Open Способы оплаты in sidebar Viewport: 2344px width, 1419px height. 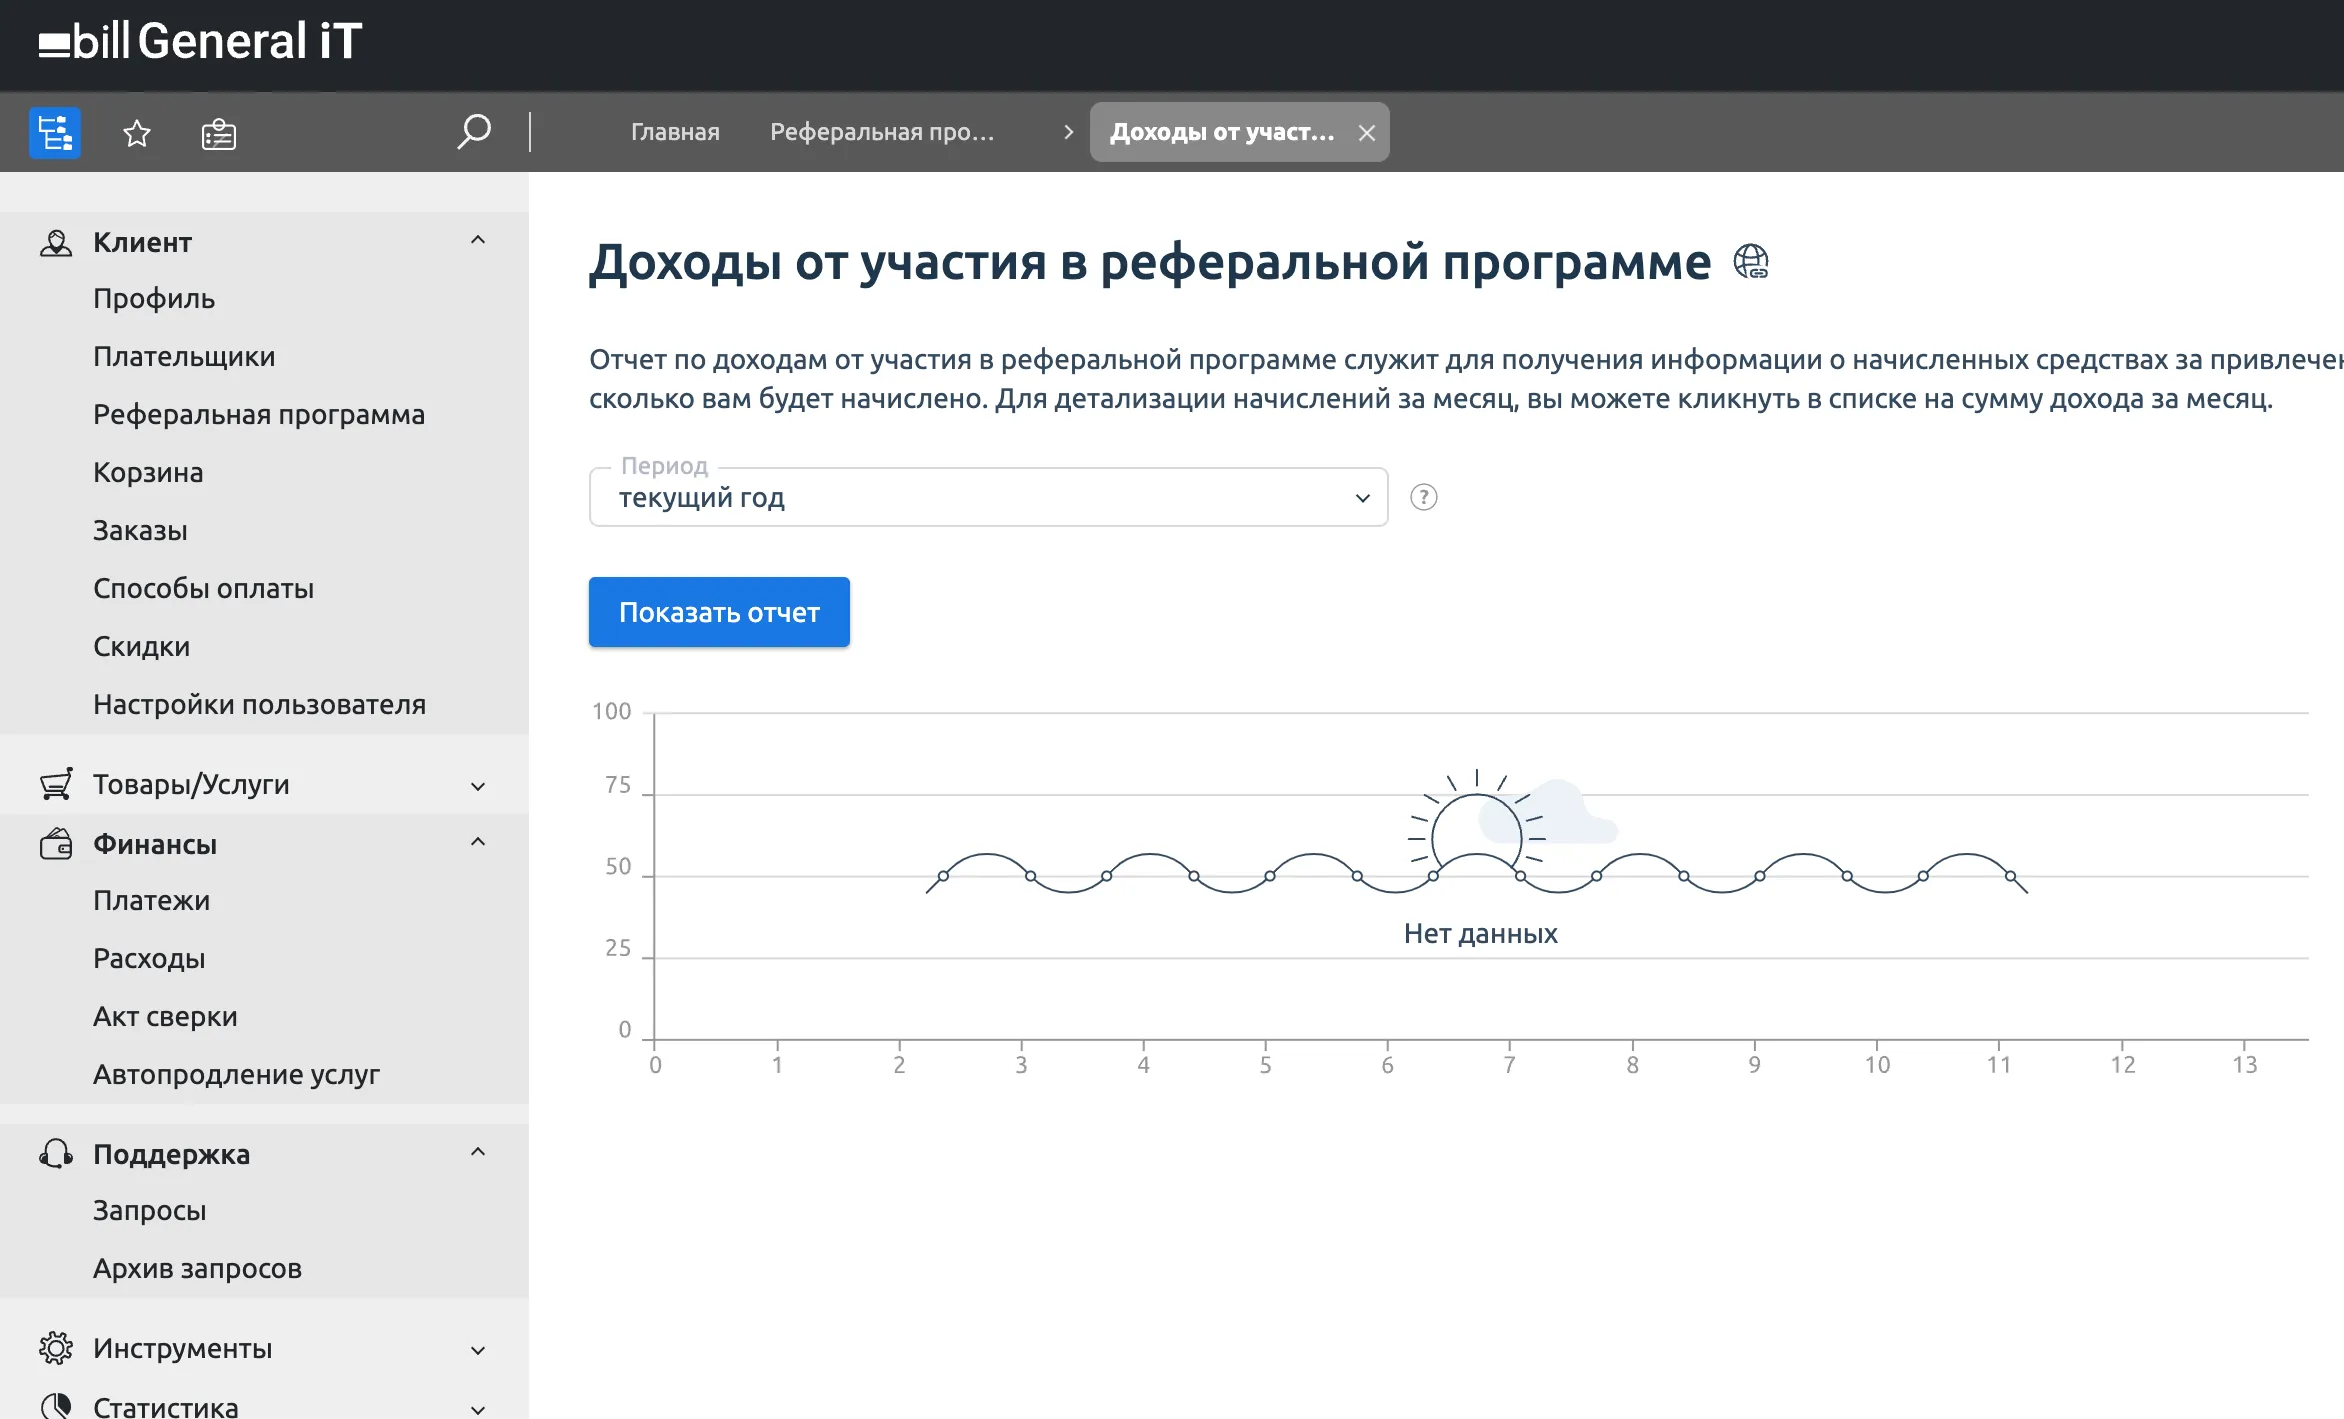pos(204,588)
